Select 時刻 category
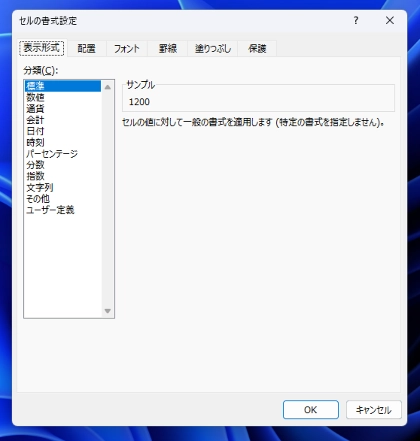 point(63,143)
